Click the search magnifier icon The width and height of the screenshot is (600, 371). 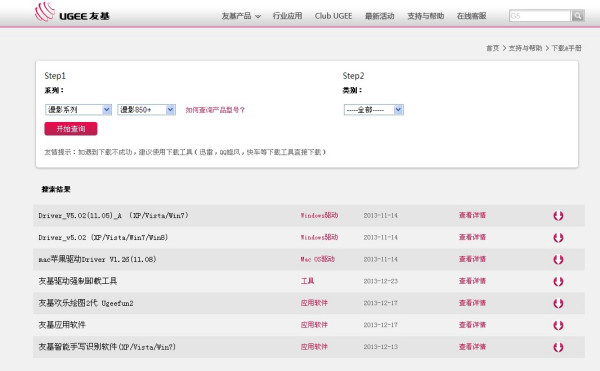tap(577, 16)
